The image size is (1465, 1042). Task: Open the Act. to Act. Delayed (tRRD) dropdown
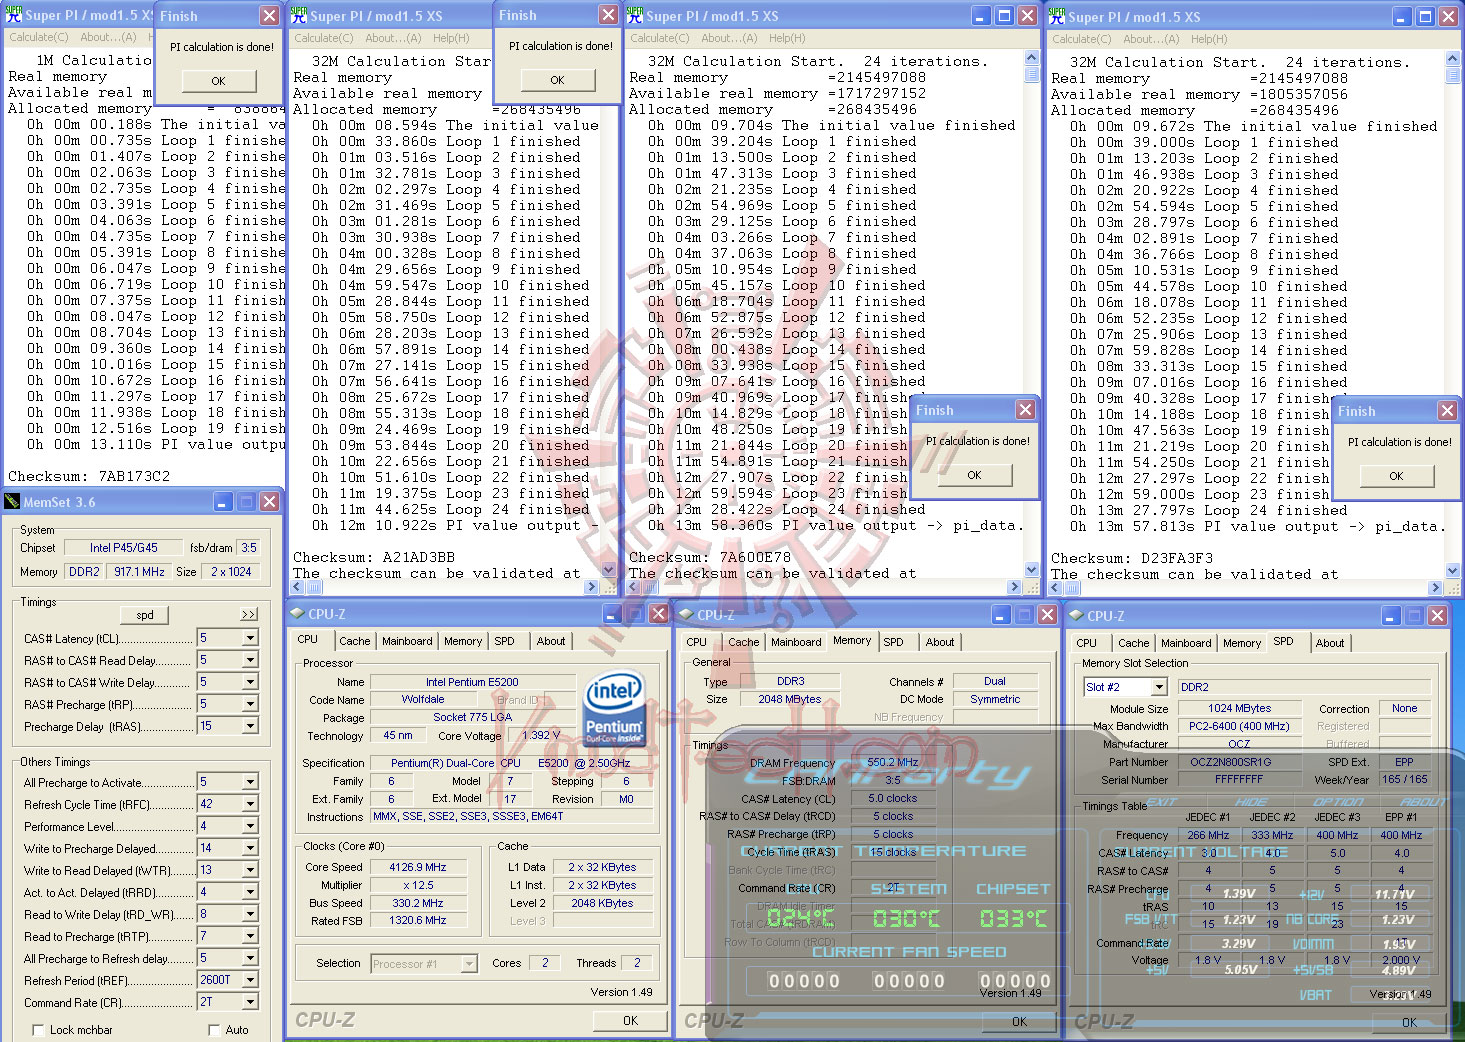tap(250, 892)
